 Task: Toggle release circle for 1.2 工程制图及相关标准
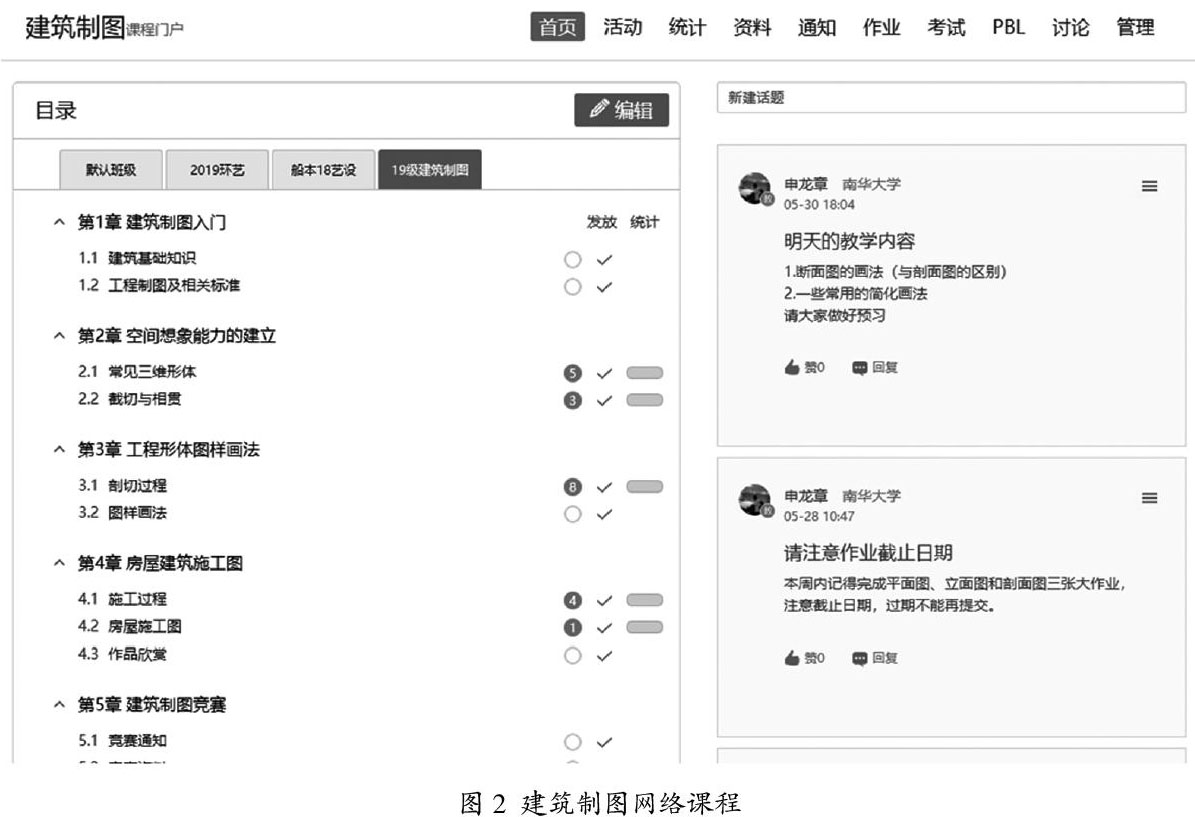[572, 287]
